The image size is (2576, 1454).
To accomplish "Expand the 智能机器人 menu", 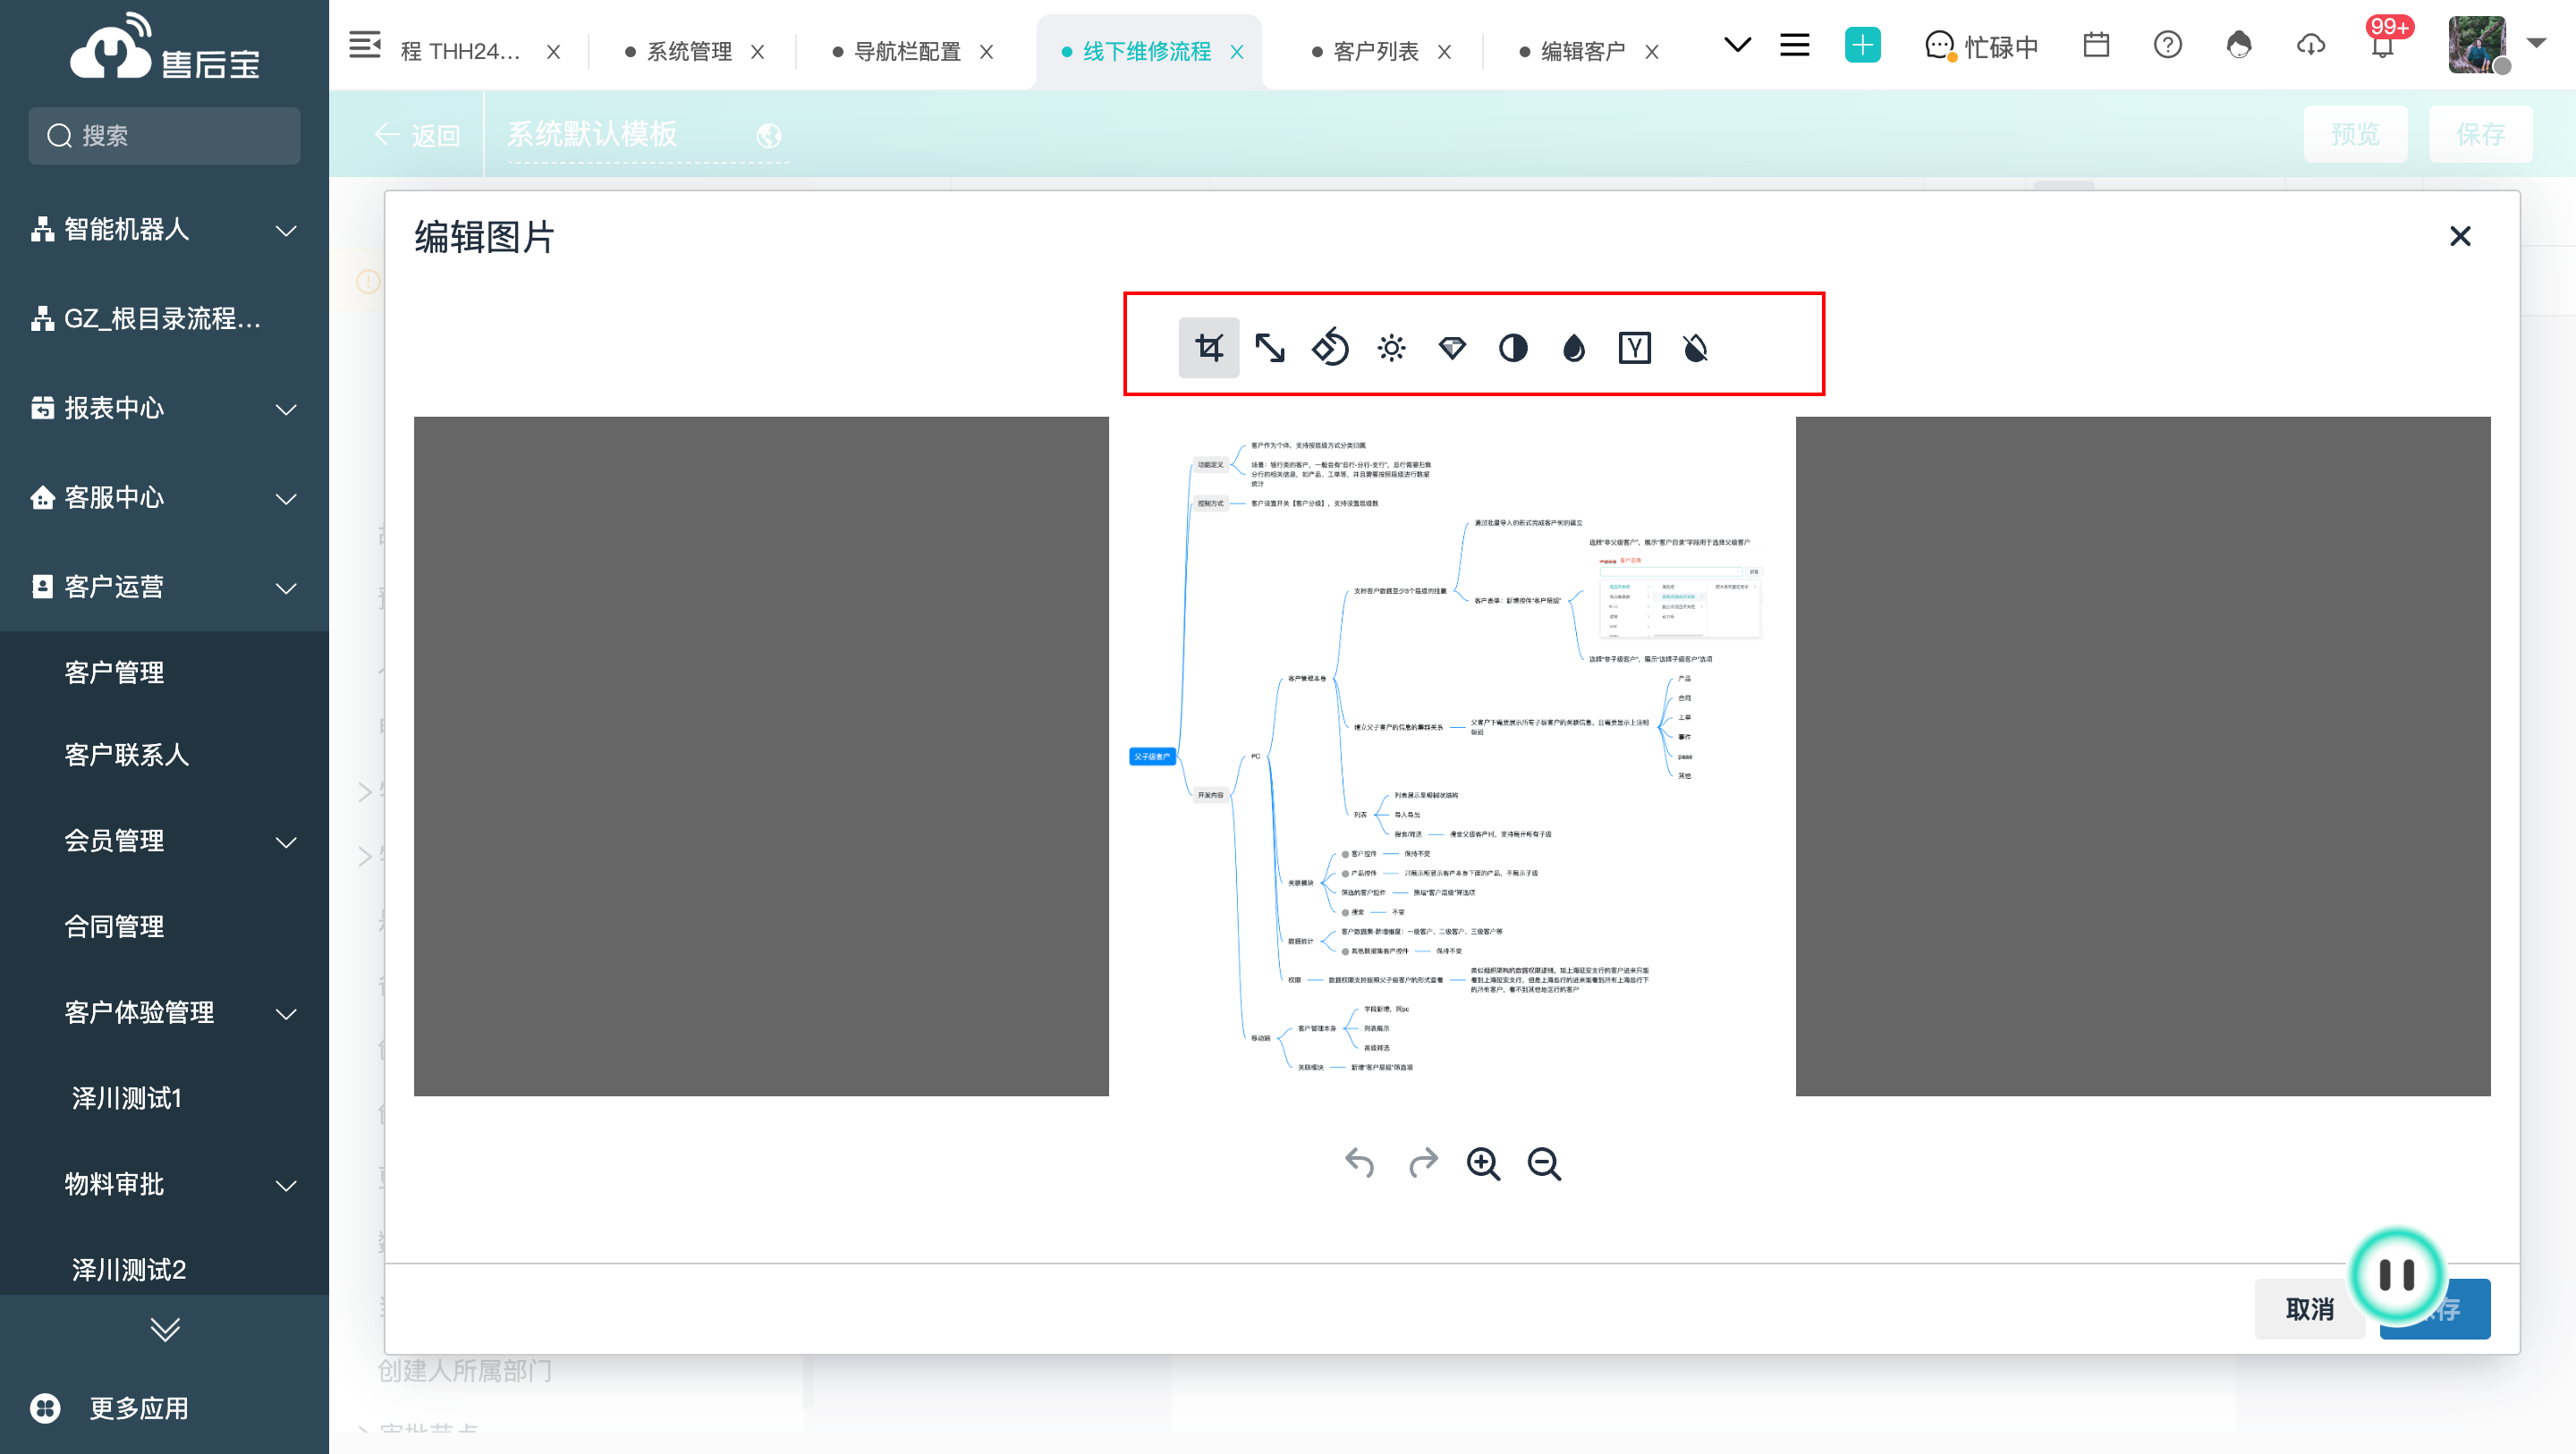I will [x=164, y=230].
